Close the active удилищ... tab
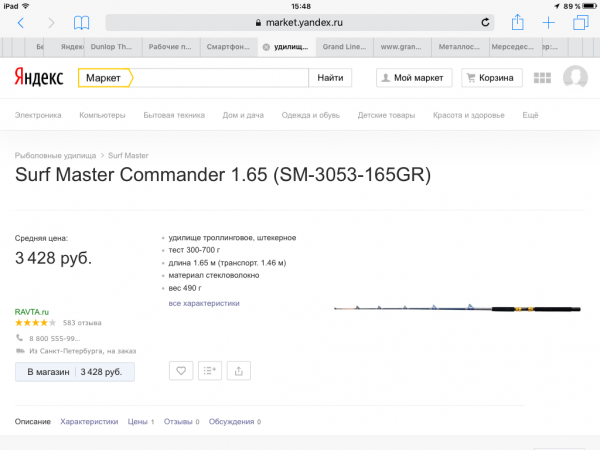Viewport: 600px width, 450px height. coord(266,47)
